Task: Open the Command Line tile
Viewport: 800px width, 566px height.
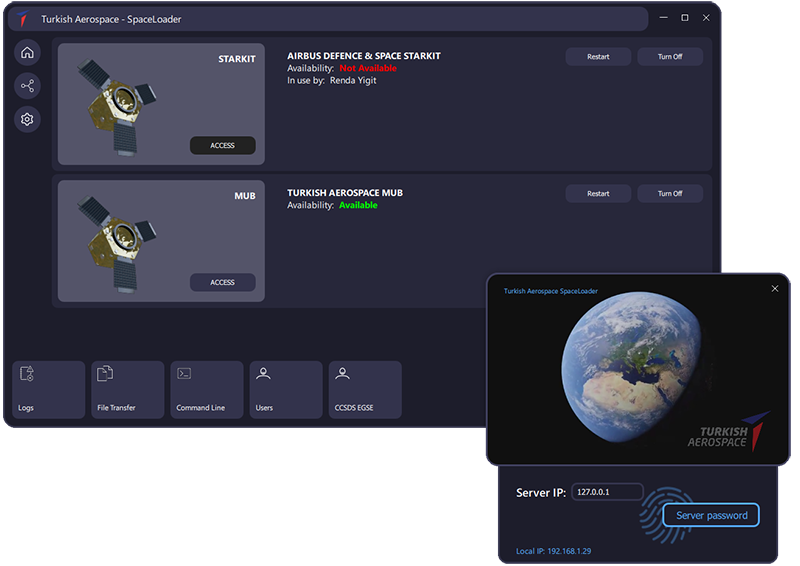Action: coord(207,390)
